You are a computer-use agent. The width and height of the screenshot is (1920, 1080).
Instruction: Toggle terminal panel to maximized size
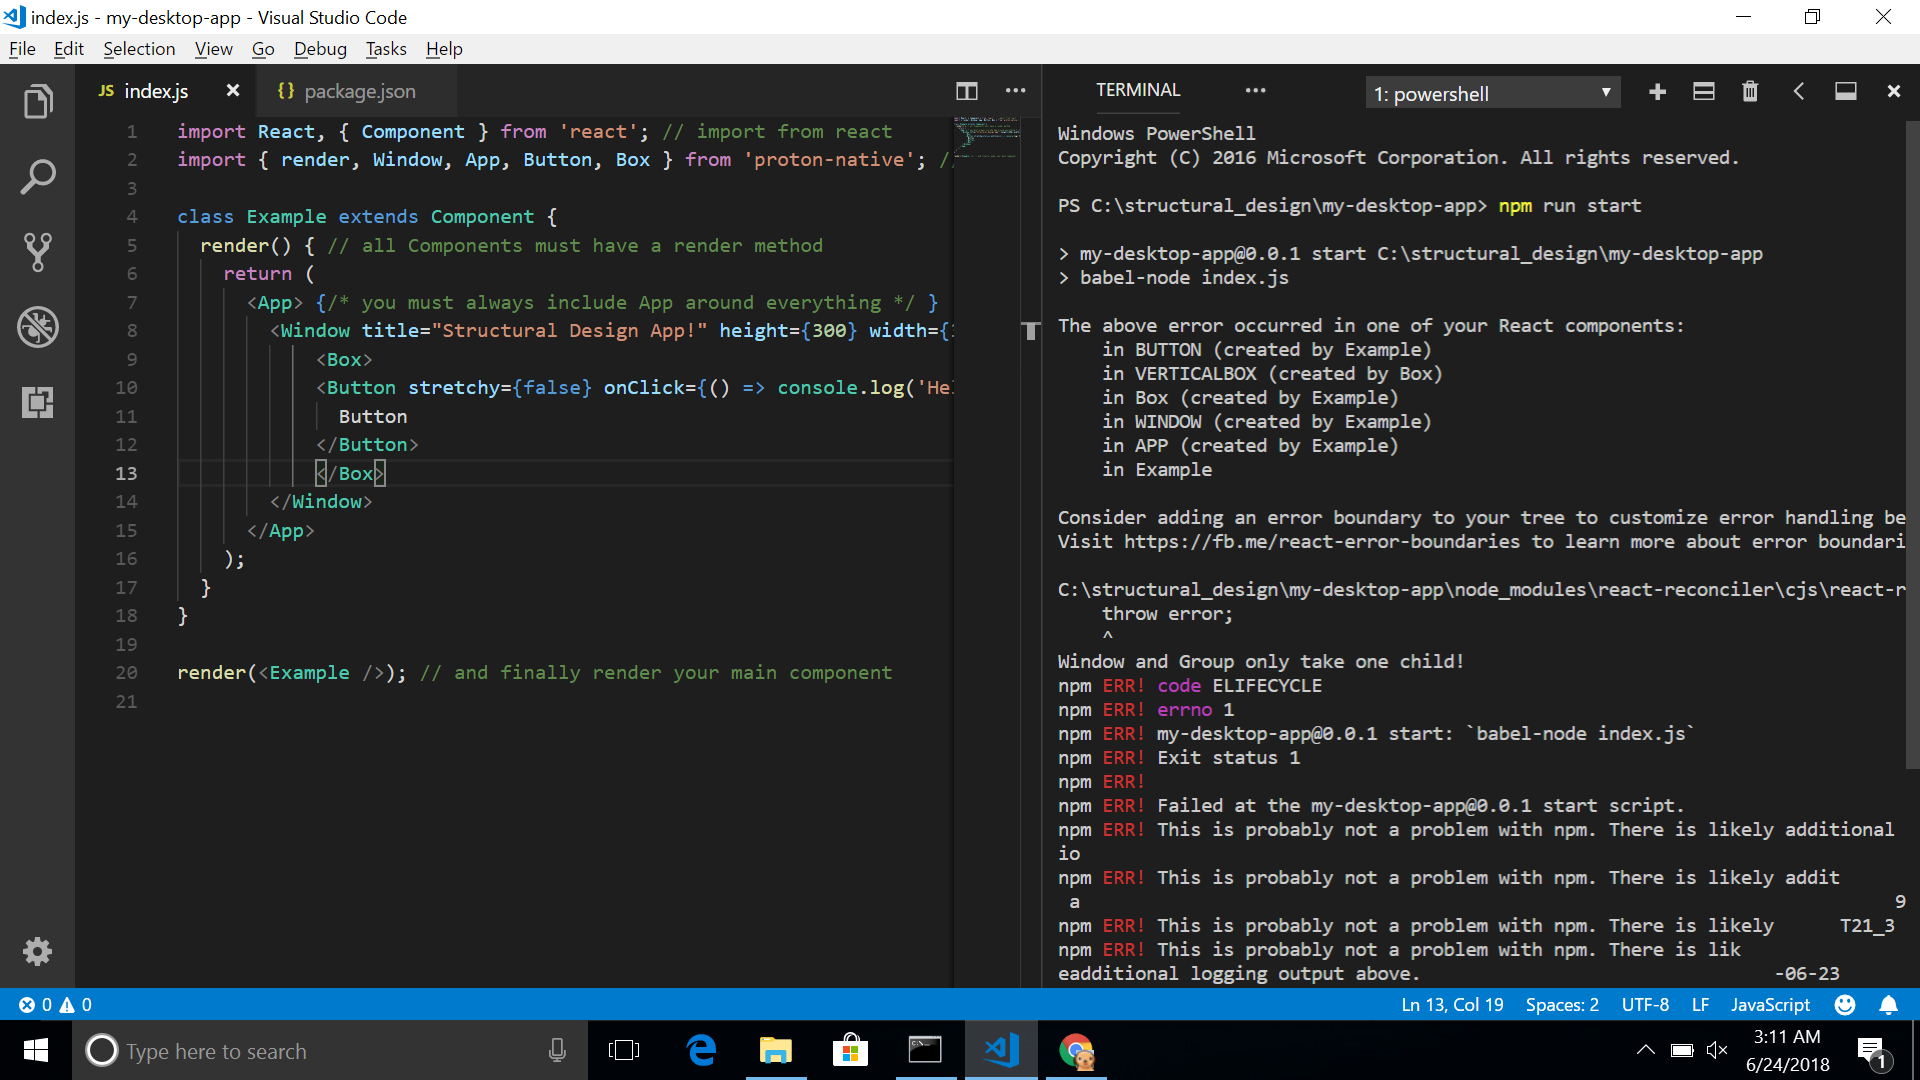pyautogui.click(x=1846, y=91)
